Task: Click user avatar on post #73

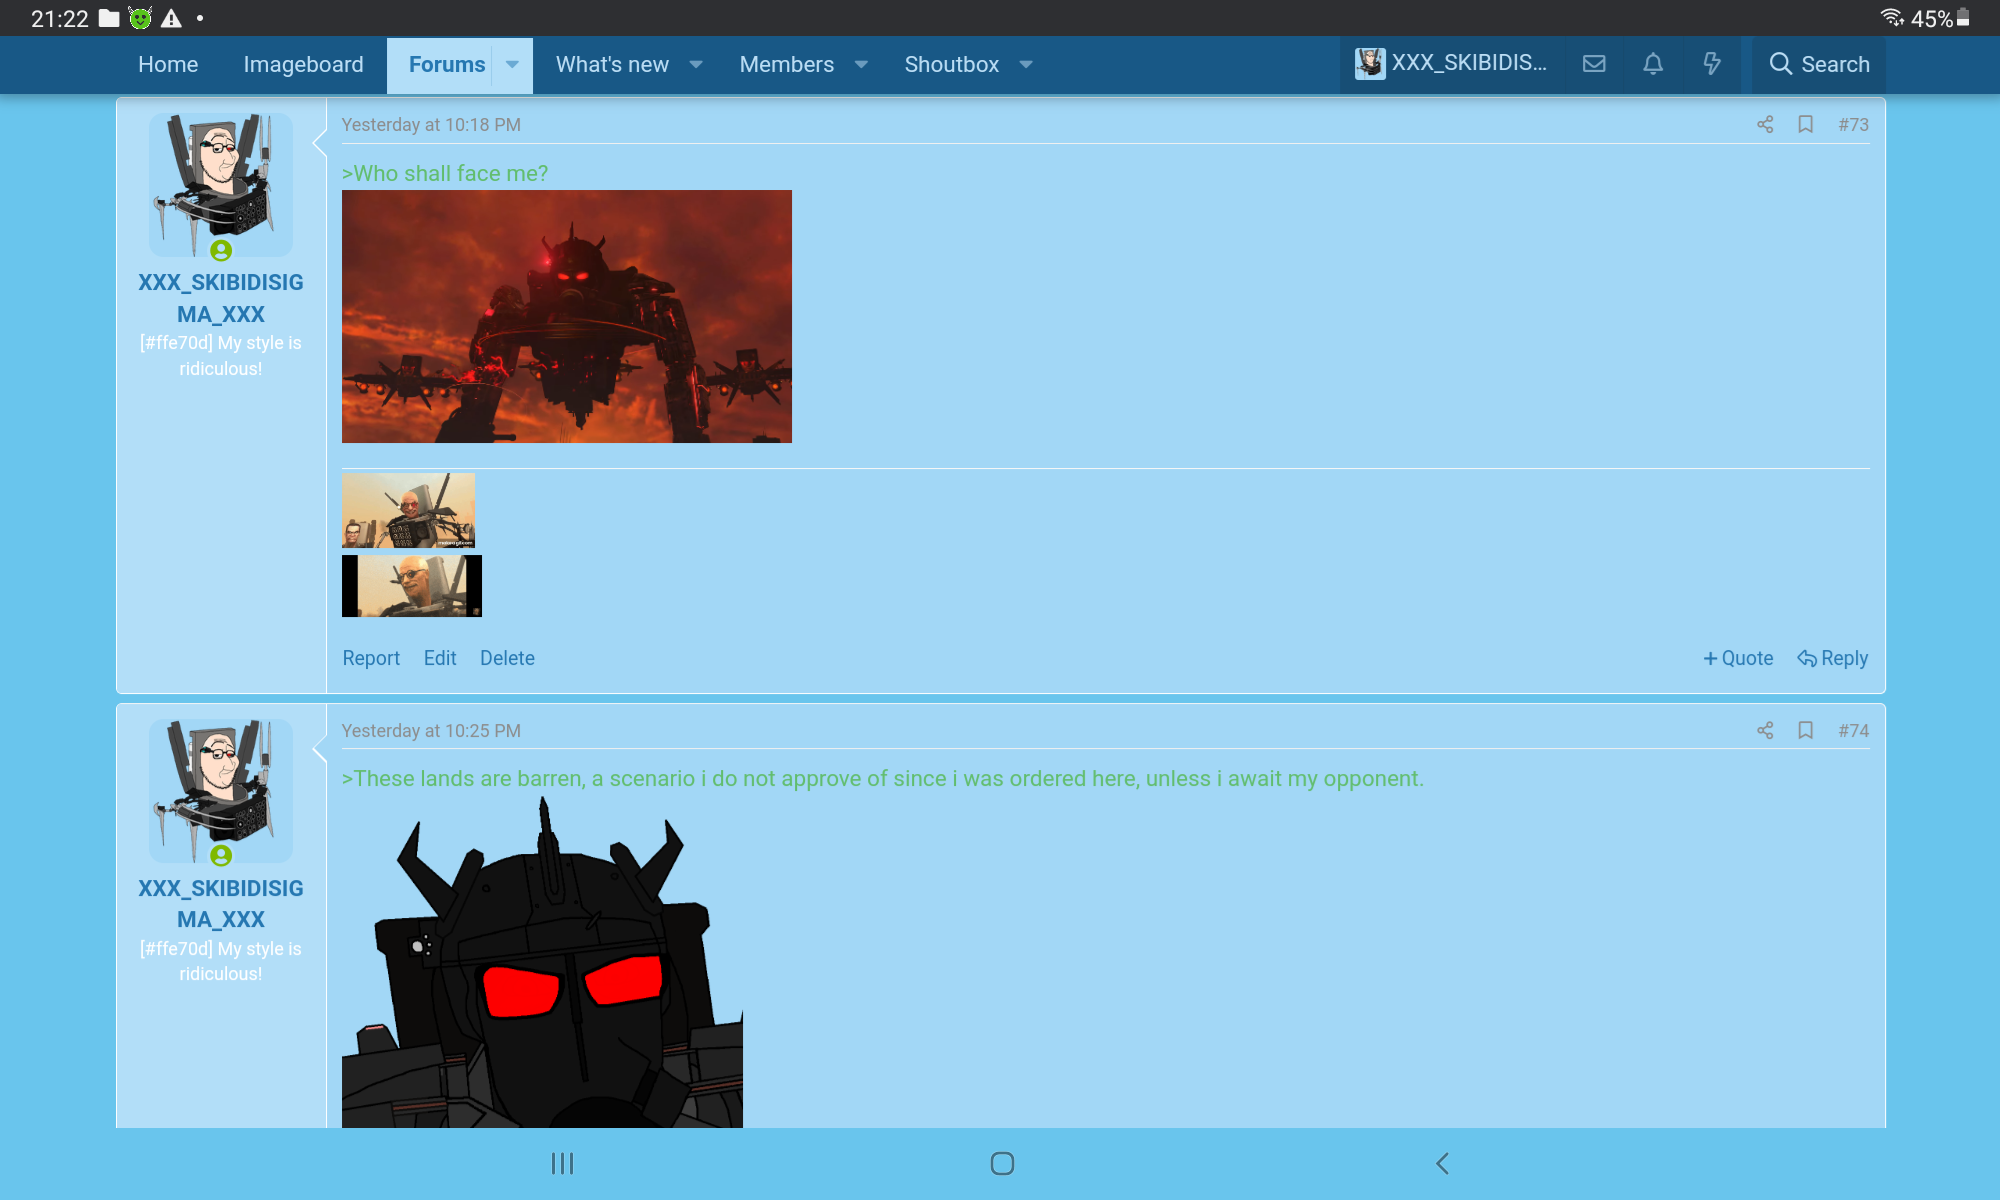Action: point(221,185)
